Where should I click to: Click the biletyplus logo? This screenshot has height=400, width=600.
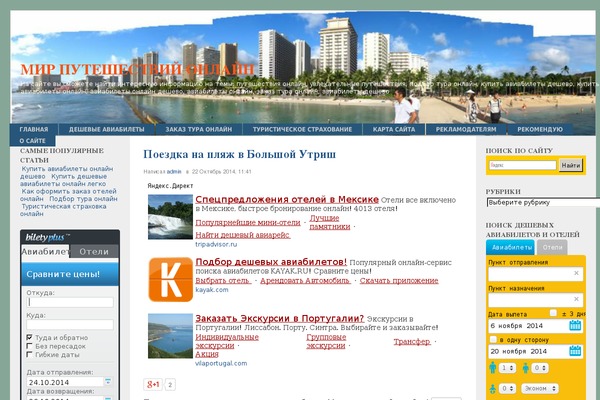47,237
